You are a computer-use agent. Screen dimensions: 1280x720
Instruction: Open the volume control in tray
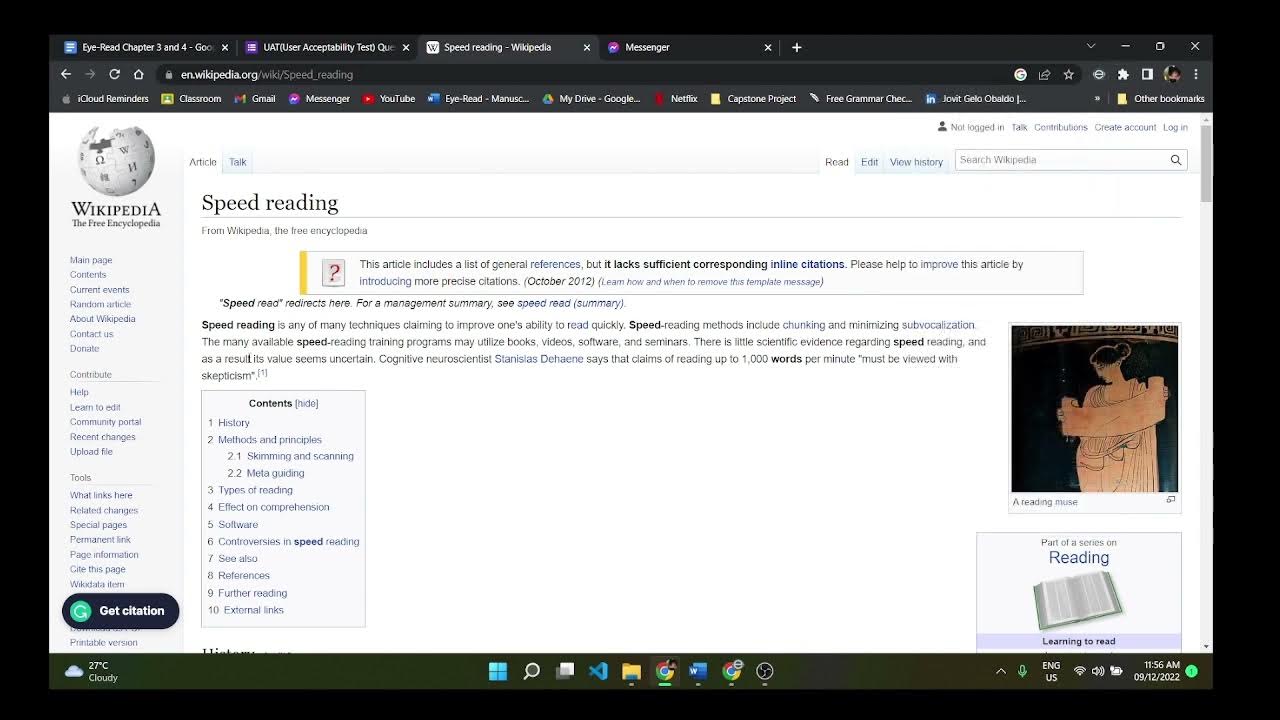point(1098,671)
